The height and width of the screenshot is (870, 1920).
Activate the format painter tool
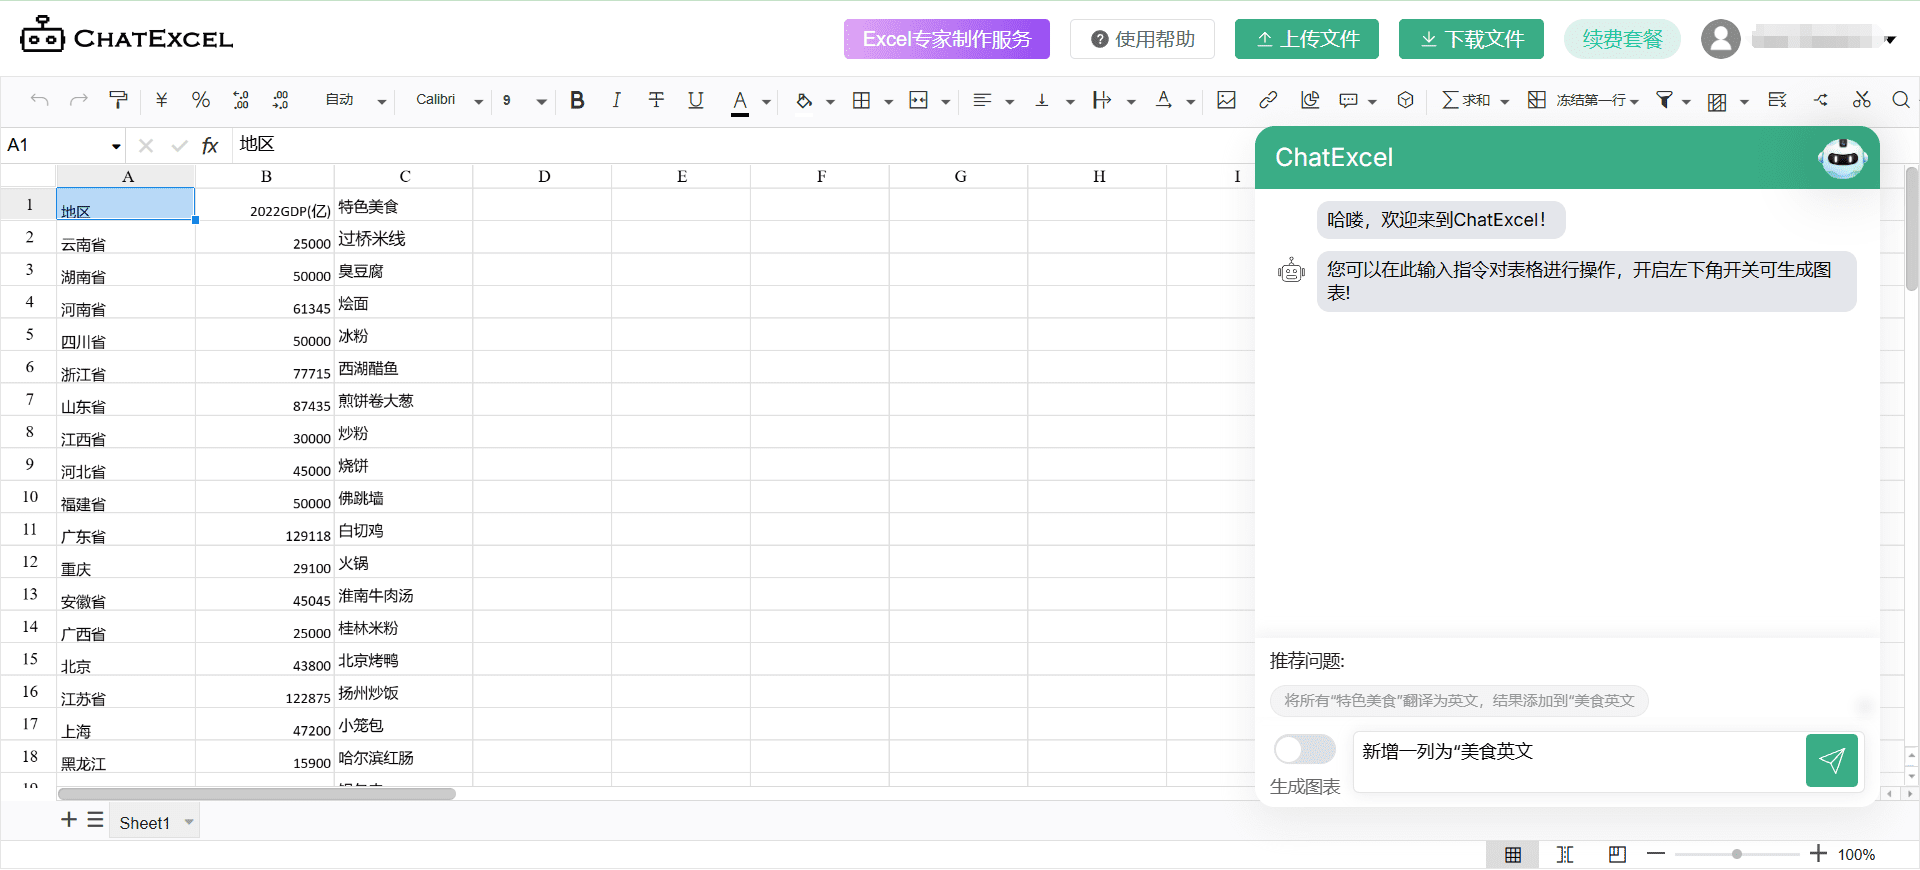point(118,100)
